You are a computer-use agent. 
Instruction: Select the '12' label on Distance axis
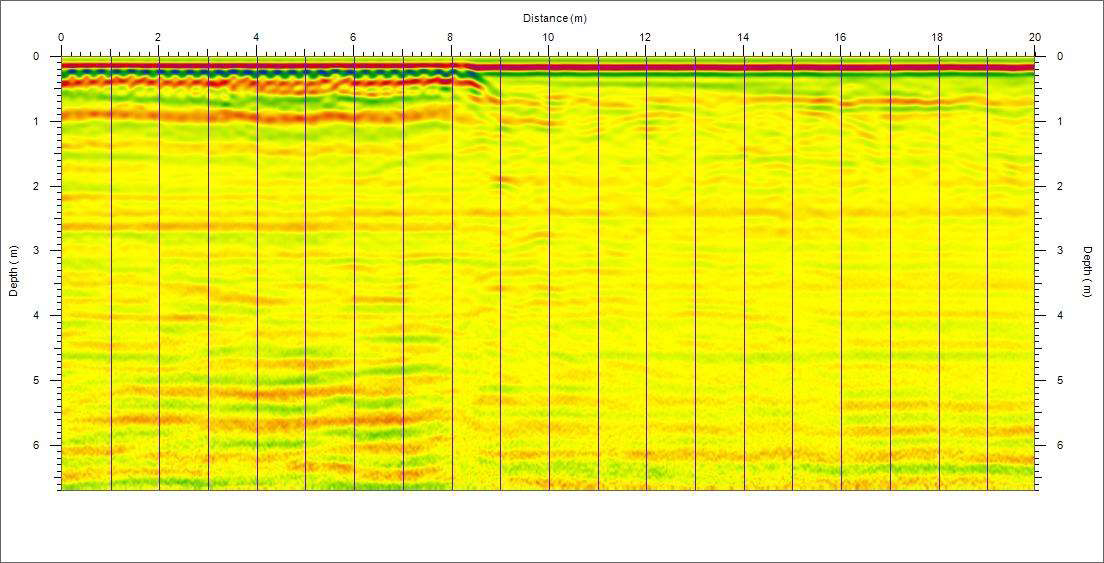coord(645,37)
